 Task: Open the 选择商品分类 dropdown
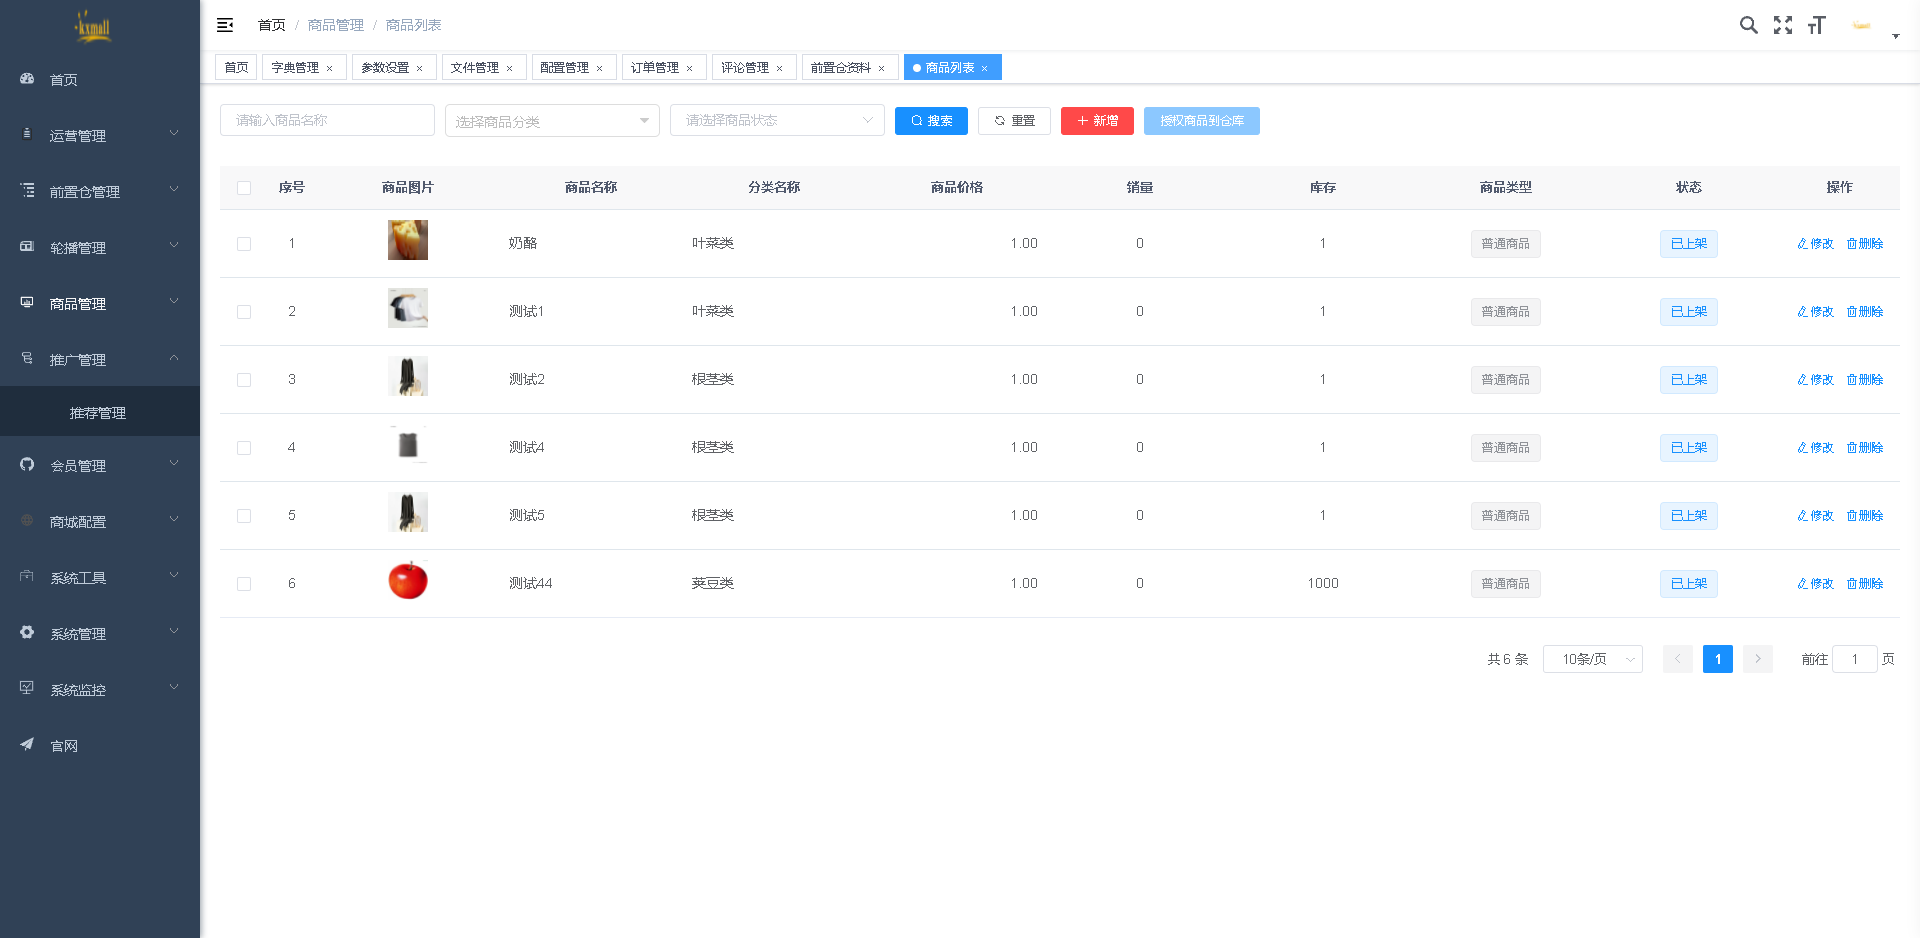[552, 120]
